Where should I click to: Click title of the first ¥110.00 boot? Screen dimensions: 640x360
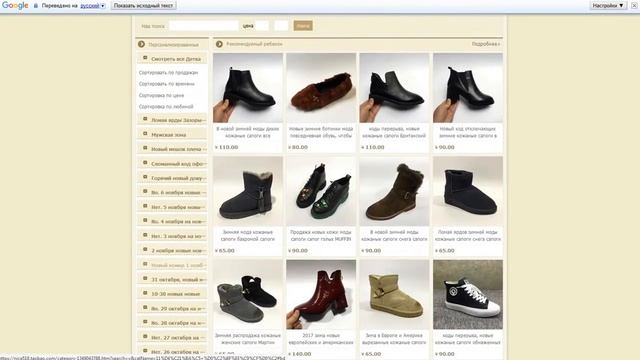(x=248, y=132)
